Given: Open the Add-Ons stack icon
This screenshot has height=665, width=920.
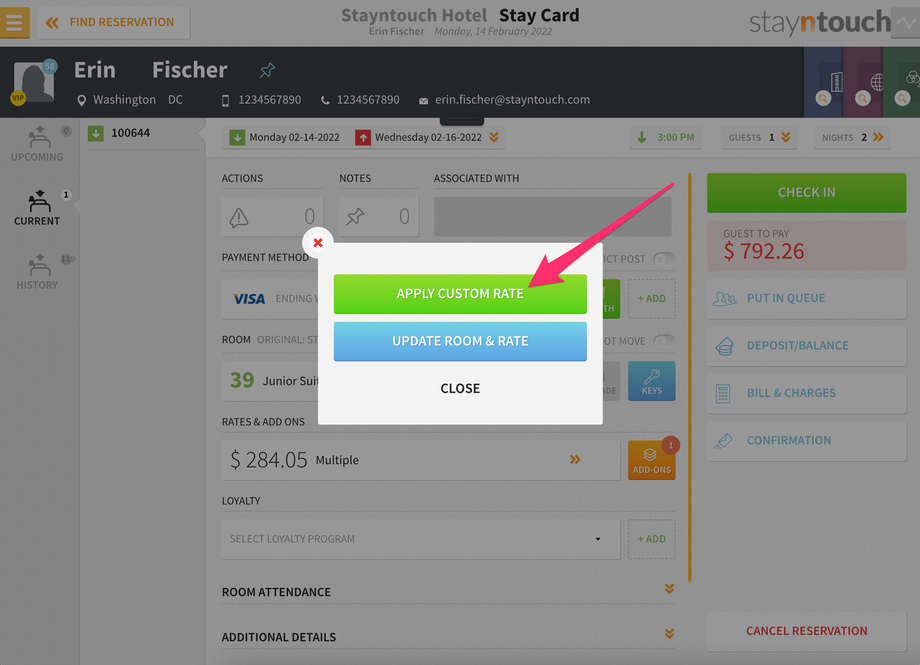Looking at the screenshot, I should (651, 460).
